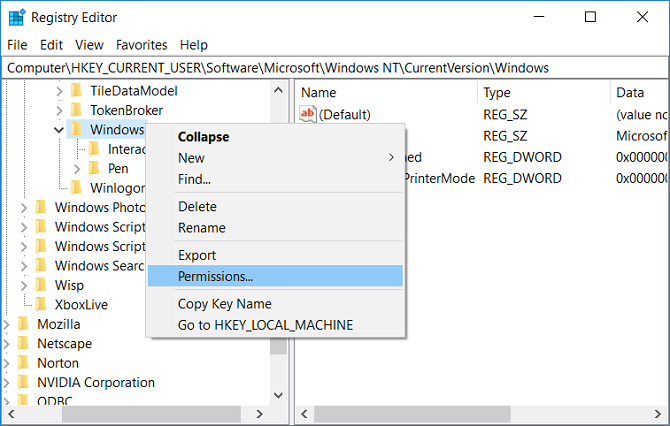The image size is (670, 426).
Task: Click Copy Key Name option
Action: (x=224, y=304)
